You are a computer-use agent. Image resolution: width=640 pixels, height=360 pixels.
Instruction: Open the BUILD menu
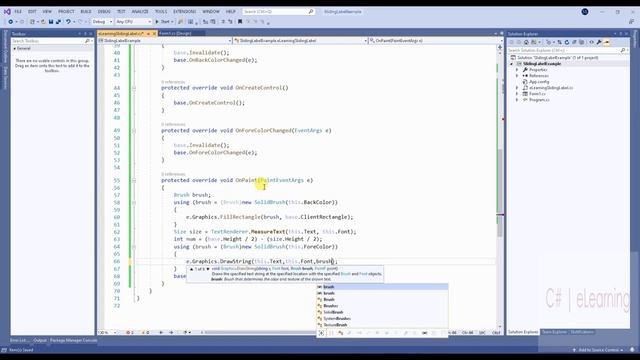tap(86, 11)
